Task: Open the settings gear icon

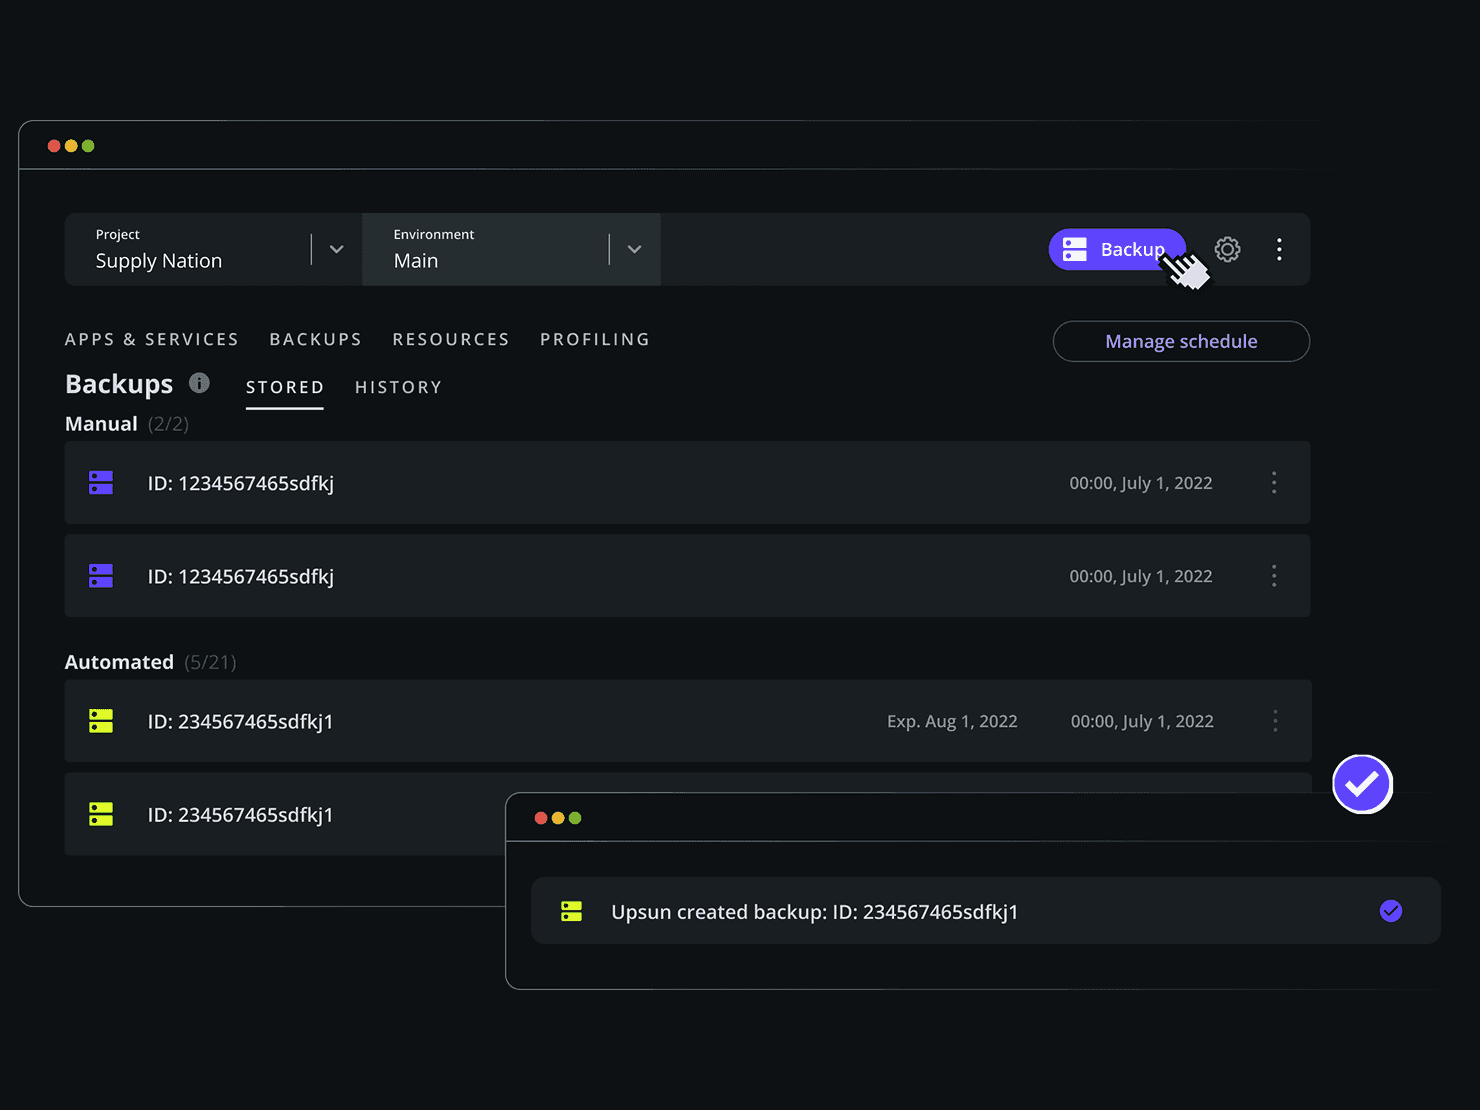Action: click(x=1227, y=249)
